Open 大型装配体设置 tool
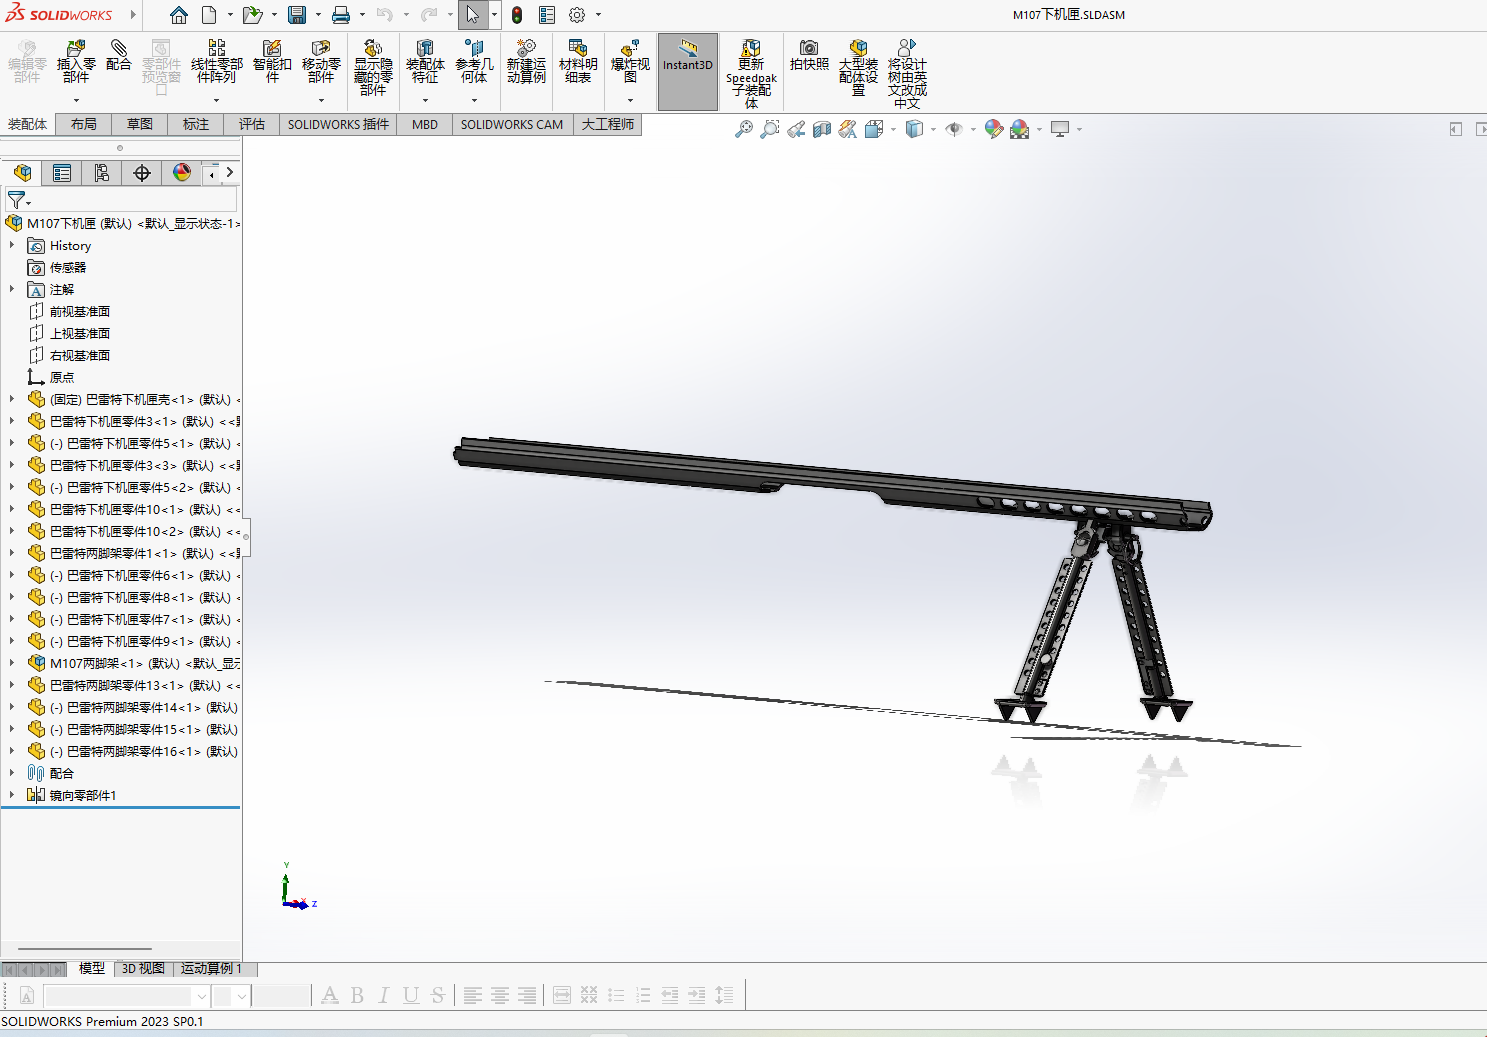The height and width of the screenshot is (1037, 1487). click(x=858, y=68)
